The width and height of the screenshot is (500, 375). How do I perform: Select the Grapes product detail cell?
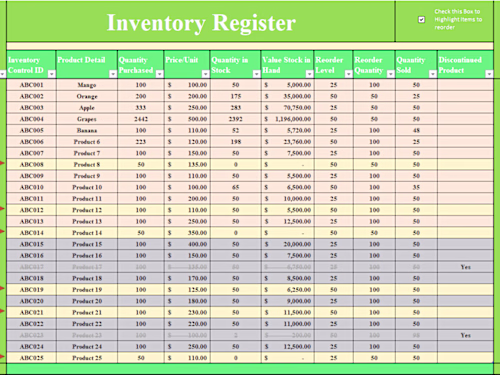pyautogui.click(x=87, y=119)
